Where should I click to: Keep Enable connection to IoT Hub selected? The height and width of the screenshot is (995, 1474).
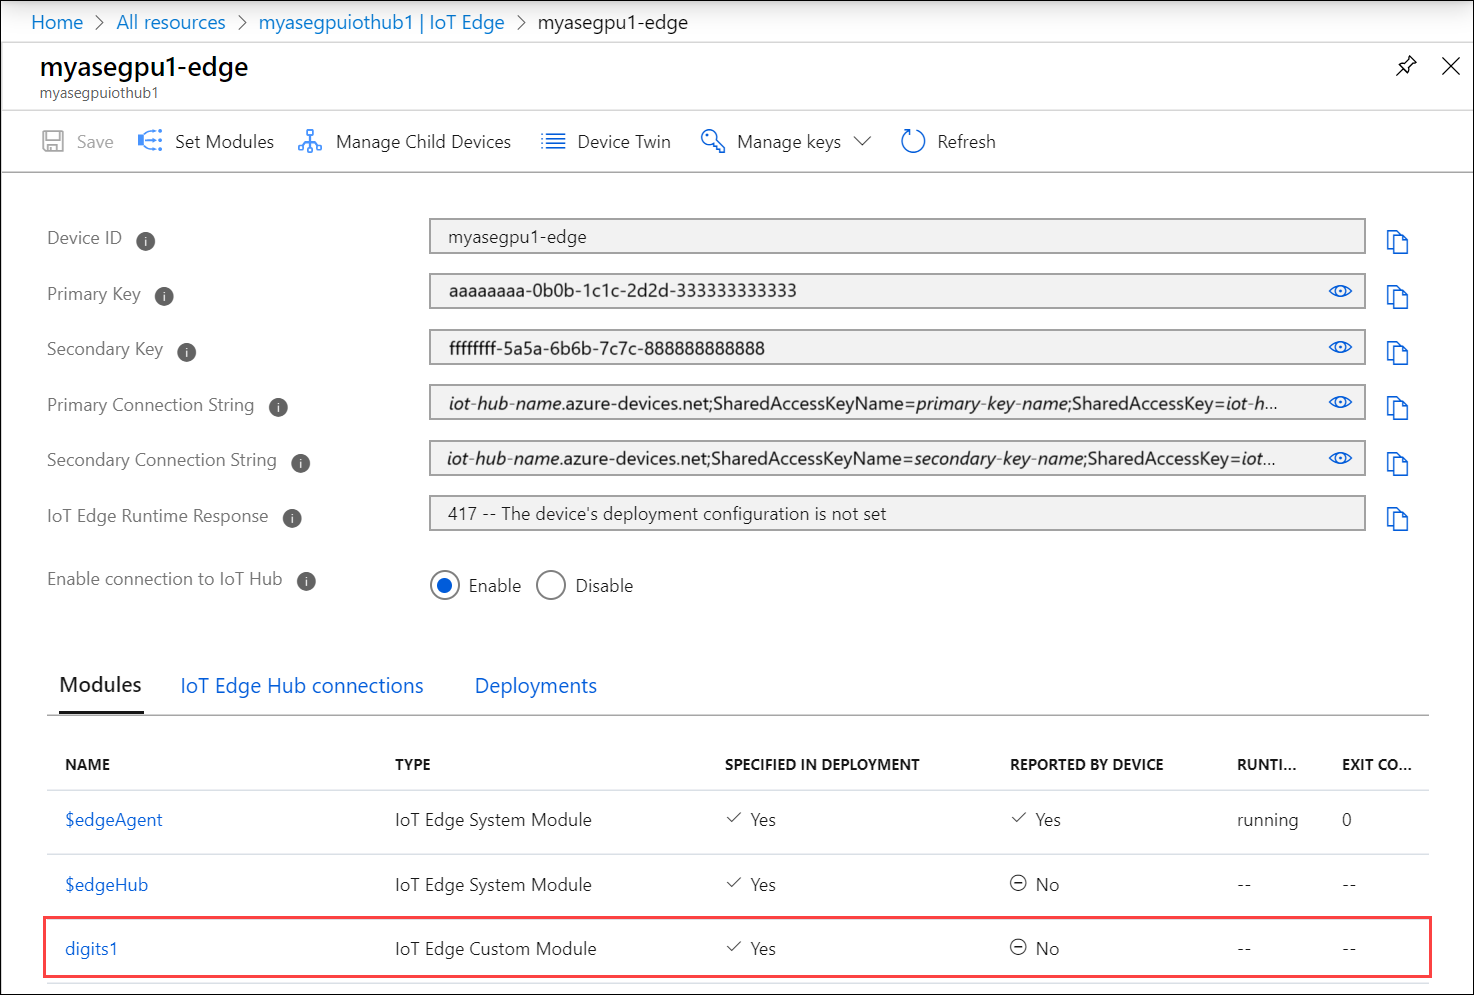pyautogui.click(x=445, y=585)
